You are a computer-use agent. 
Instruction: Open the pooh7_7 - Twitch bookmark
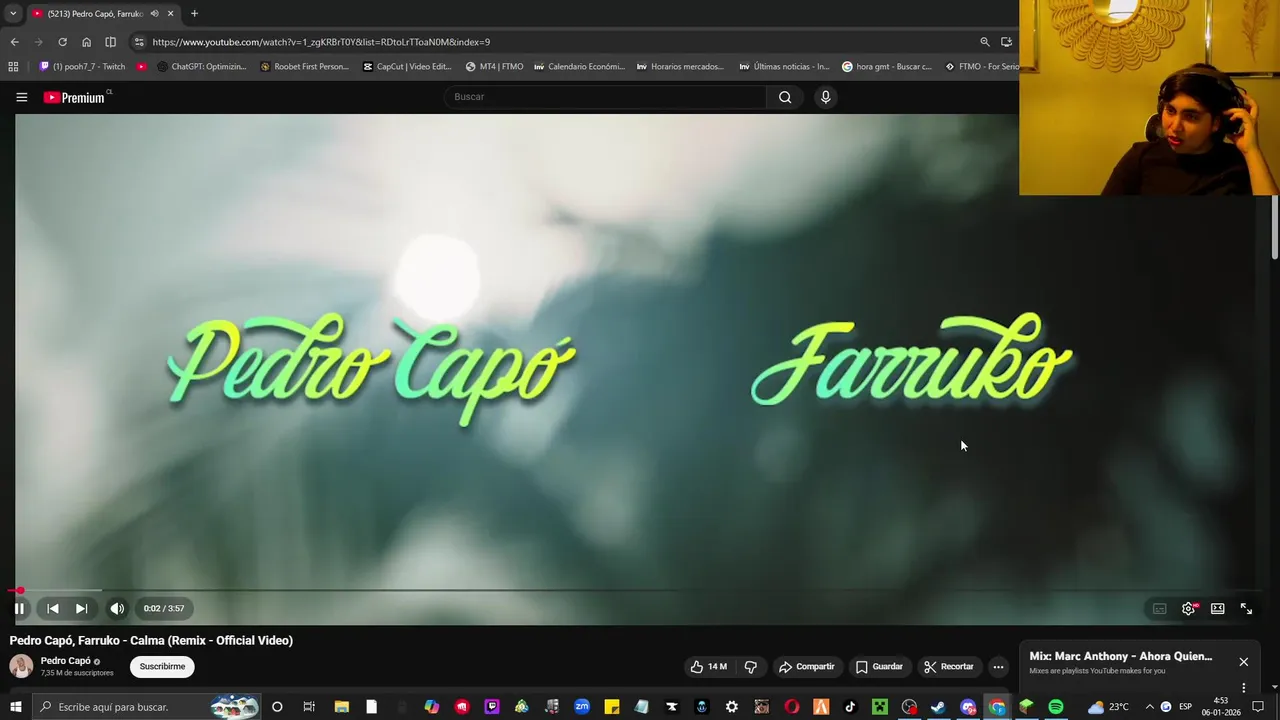[82, 67]
